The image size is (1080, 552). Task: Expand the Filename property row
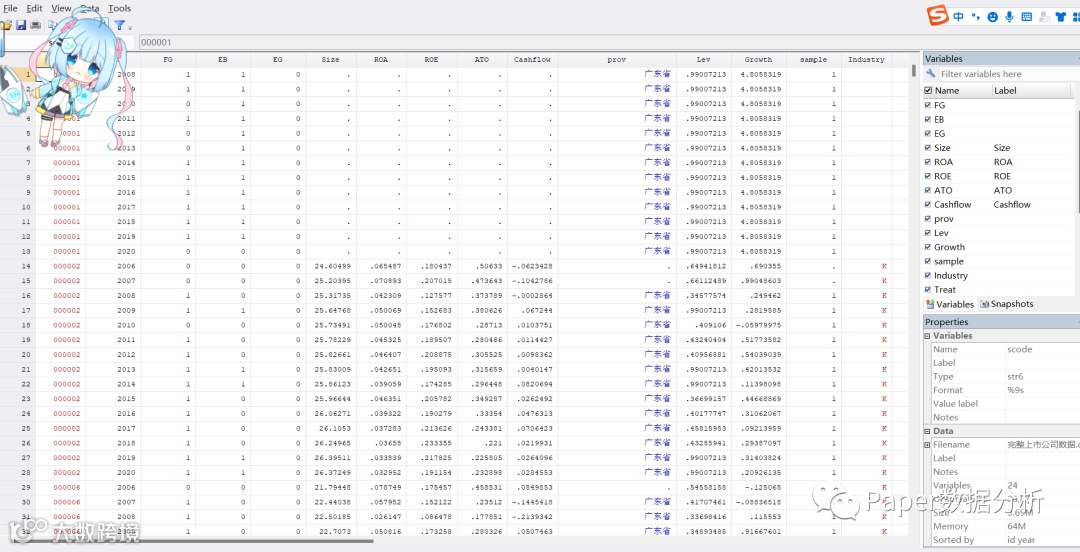927,445
